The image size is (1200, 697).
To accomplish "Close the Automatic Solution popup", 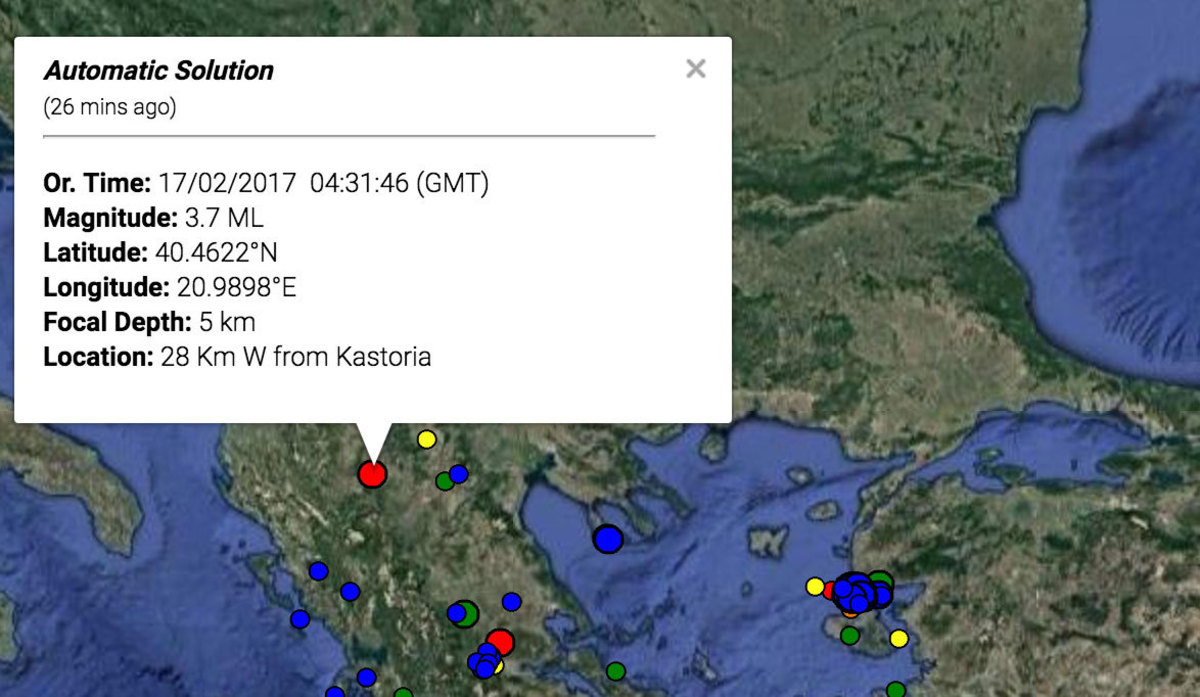I will point(696,69).
